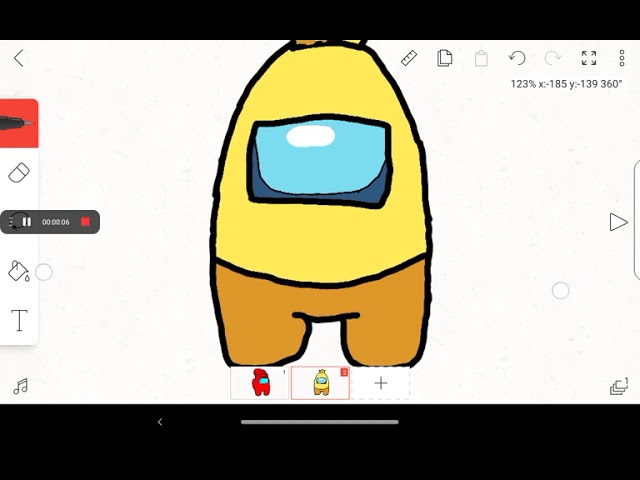The height and width of the screenshot is (480, 640).
Task: Click the screen recorder overlay icon
Action: pos(14,222)
